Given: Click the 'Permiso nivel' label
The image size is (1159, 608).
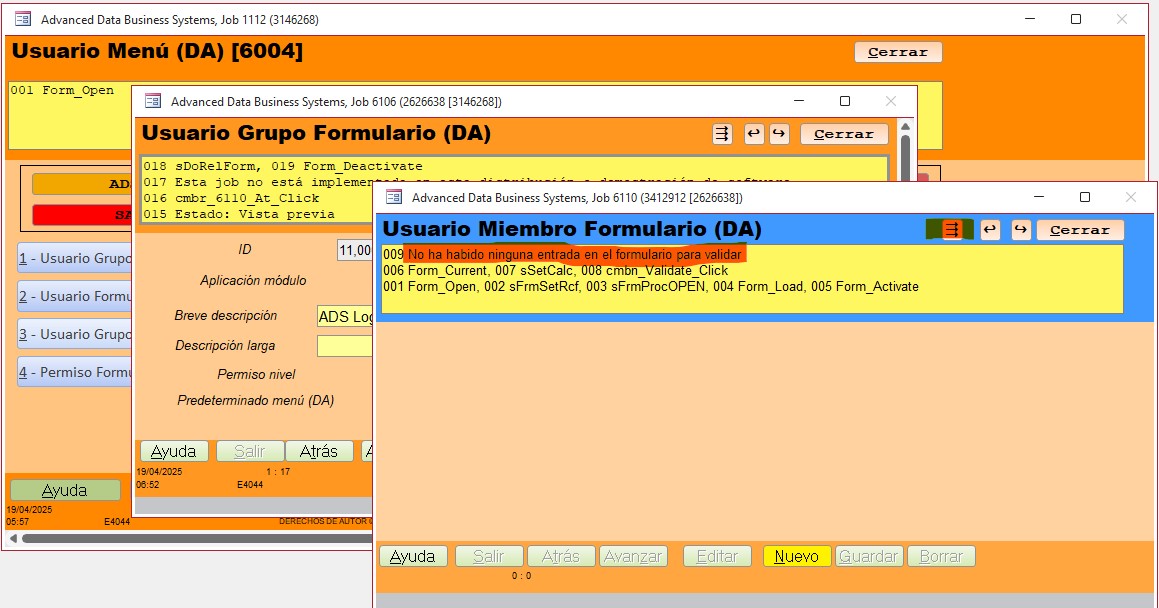Looking at the screenshot, I should tap(256, 375).
